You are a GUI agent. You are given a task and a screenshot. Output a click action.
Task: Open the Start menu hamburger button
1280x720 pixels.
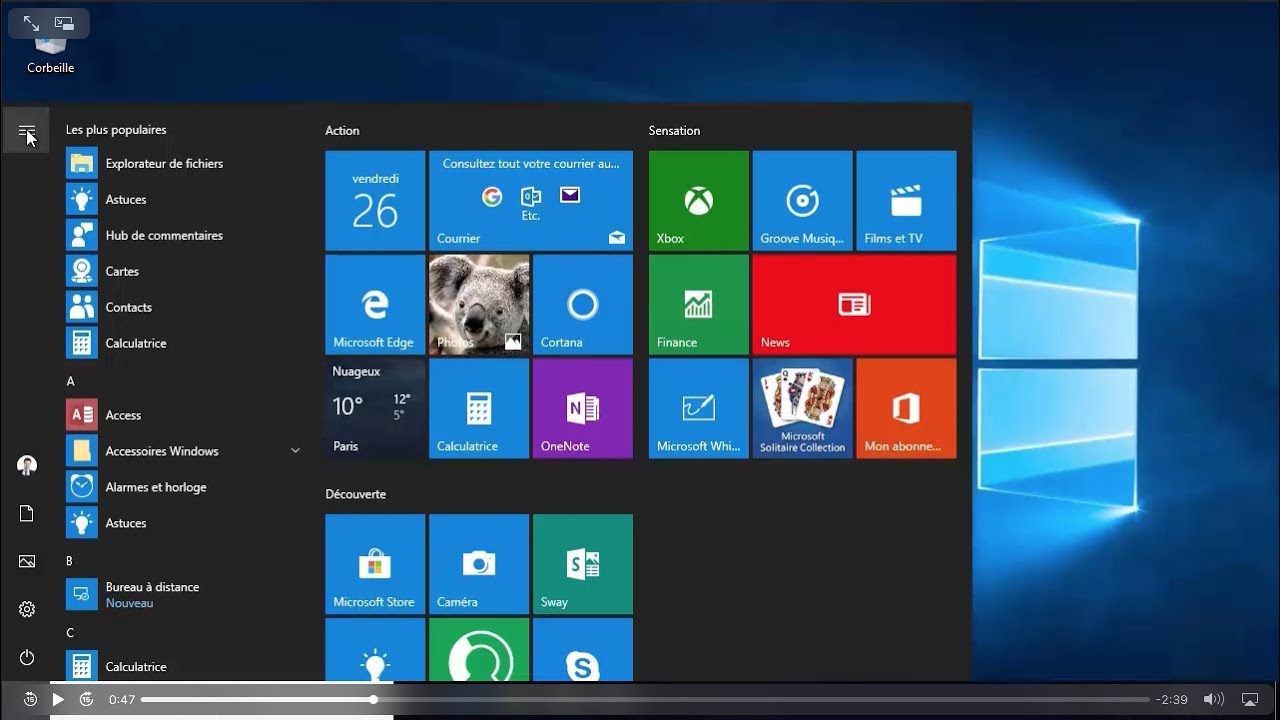click(26, 131)
